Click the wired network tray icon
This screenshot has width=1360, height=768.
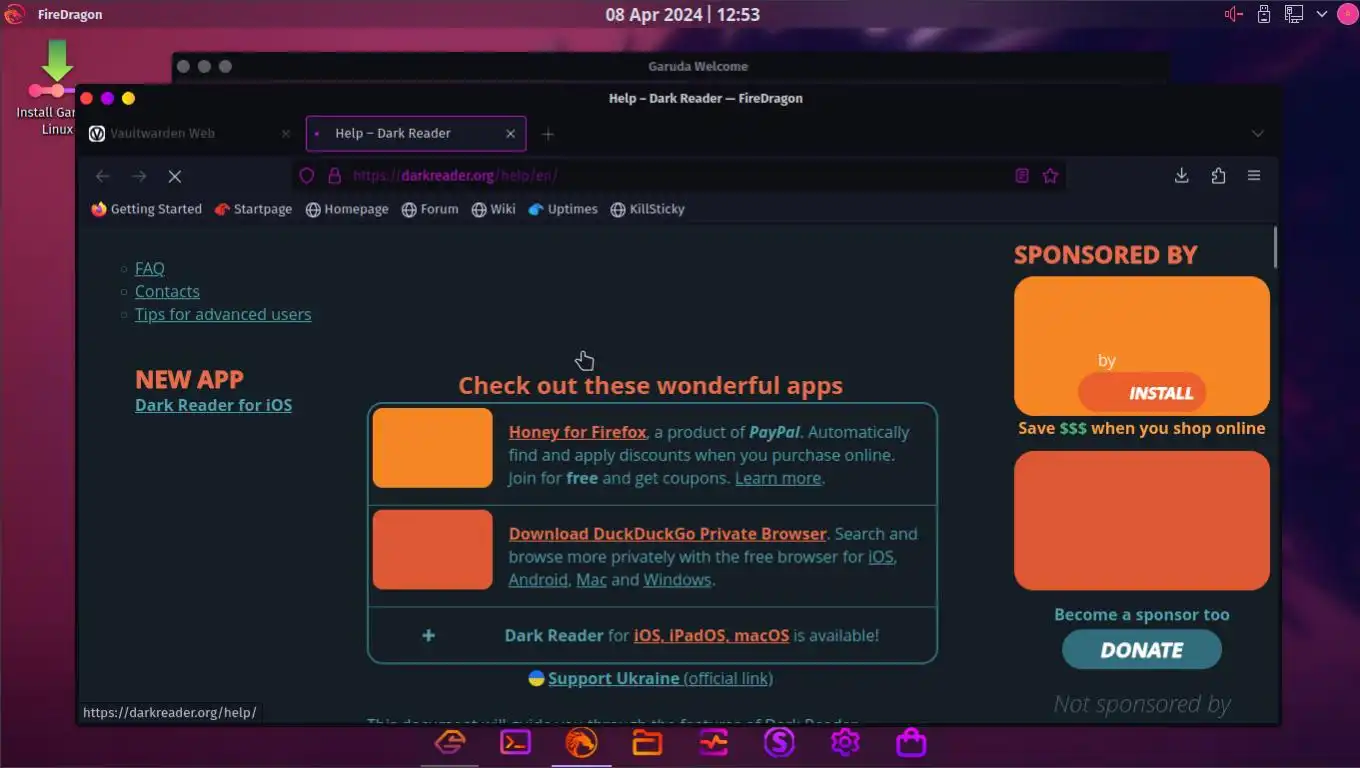tap(1293, 14)
